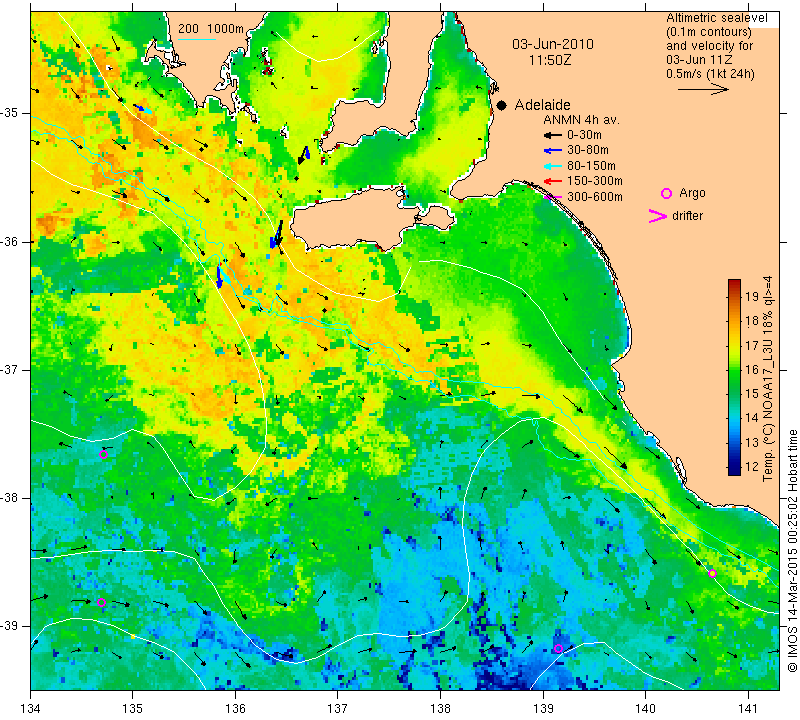
Task: Click the 'ANMN 4h av.' legend heading
Action: click(581, 120)
